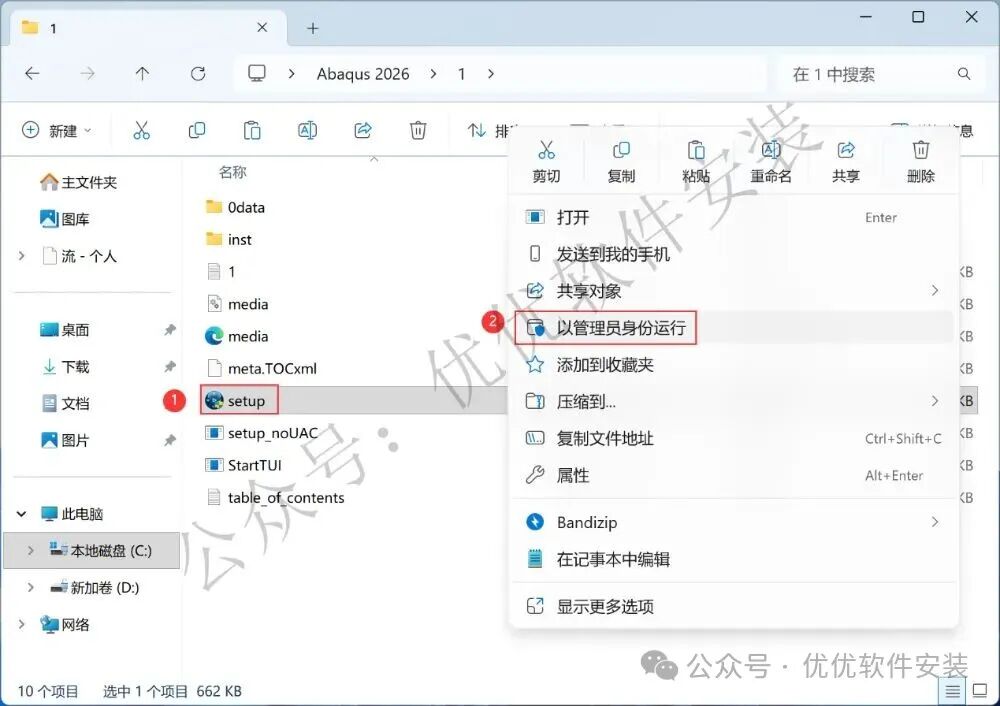Image resolution: width=1000 pixels, height=706 pixels.
Task: Open the 压缩到... submenu arrow
Action: tap(934, 401)
